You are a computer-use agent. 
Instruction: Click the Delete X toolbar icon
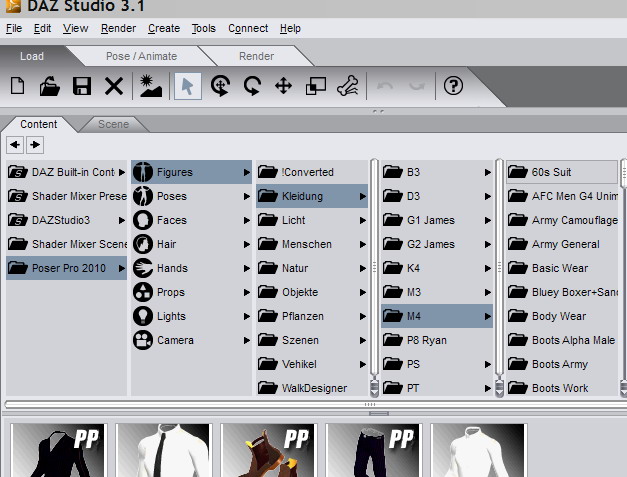(x=114, y=86)
